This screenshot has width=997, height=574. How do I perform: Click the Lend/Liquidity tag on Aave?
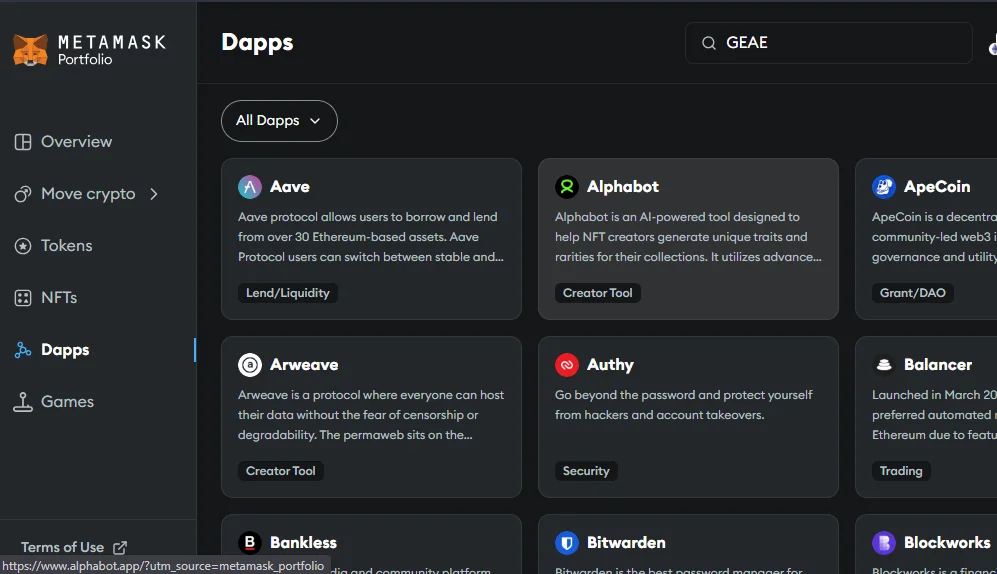pyautogui.click(x=288, y=293)
